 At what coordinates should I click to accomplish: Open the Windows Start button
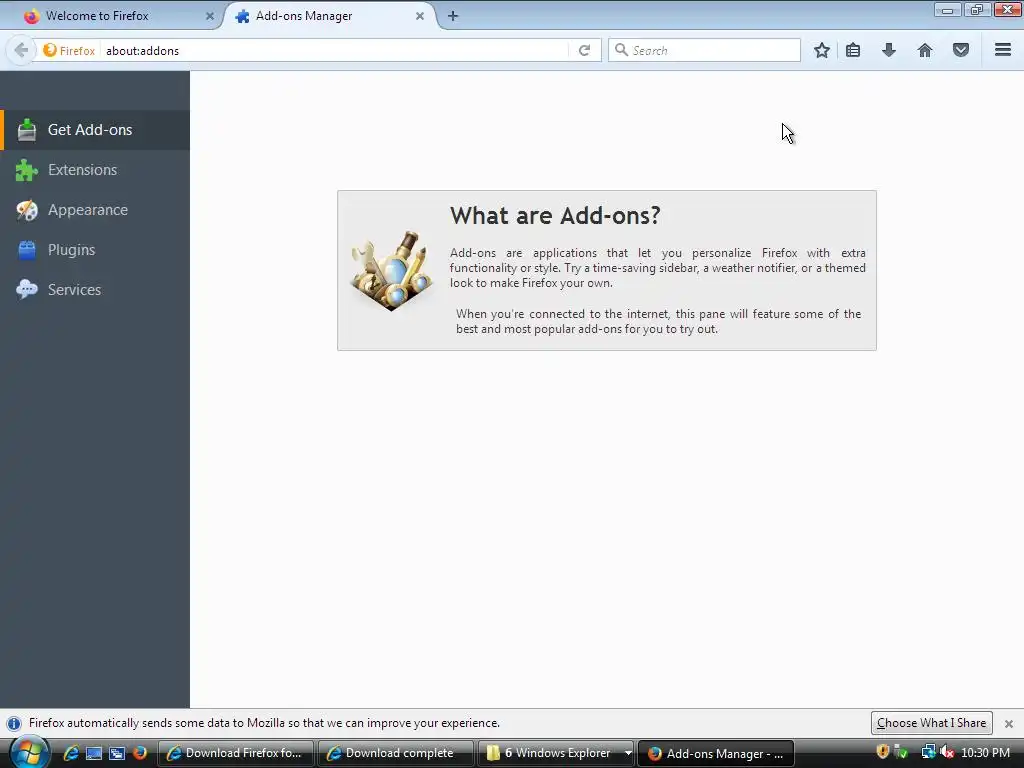click(29, 752)
